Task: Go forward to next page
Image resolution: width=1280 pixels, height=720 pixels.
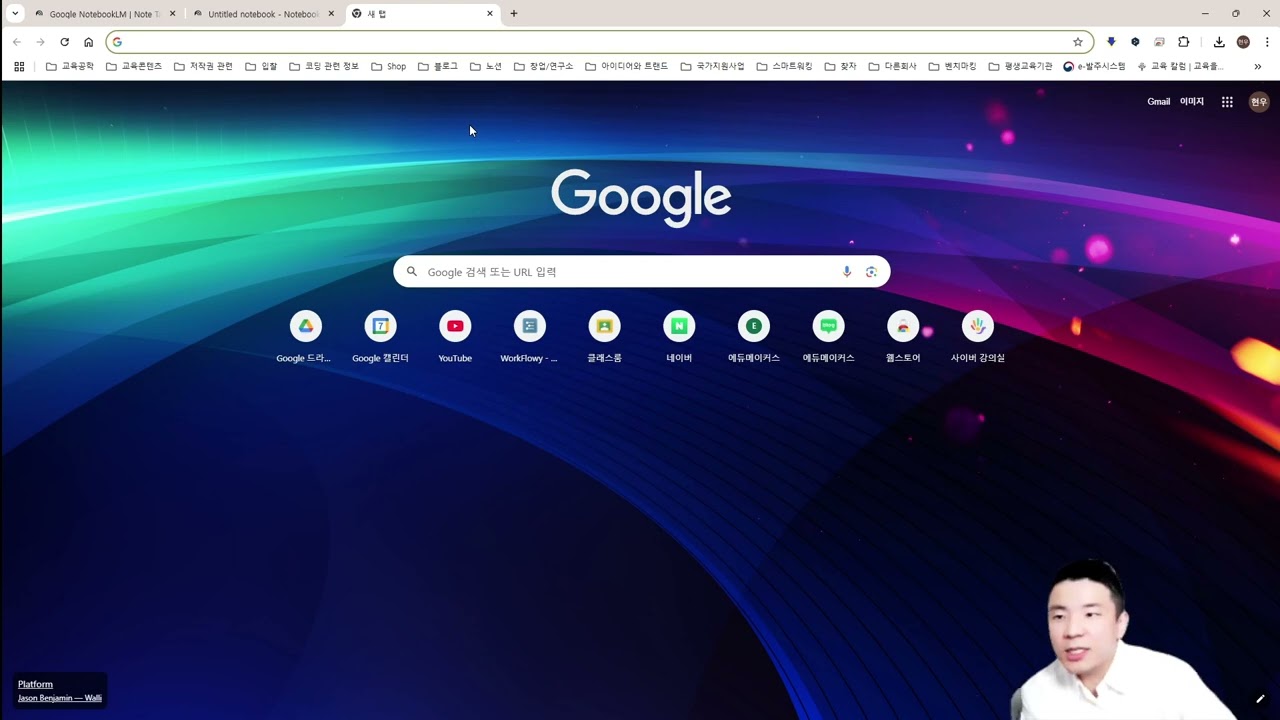Action: coord(40,42)
